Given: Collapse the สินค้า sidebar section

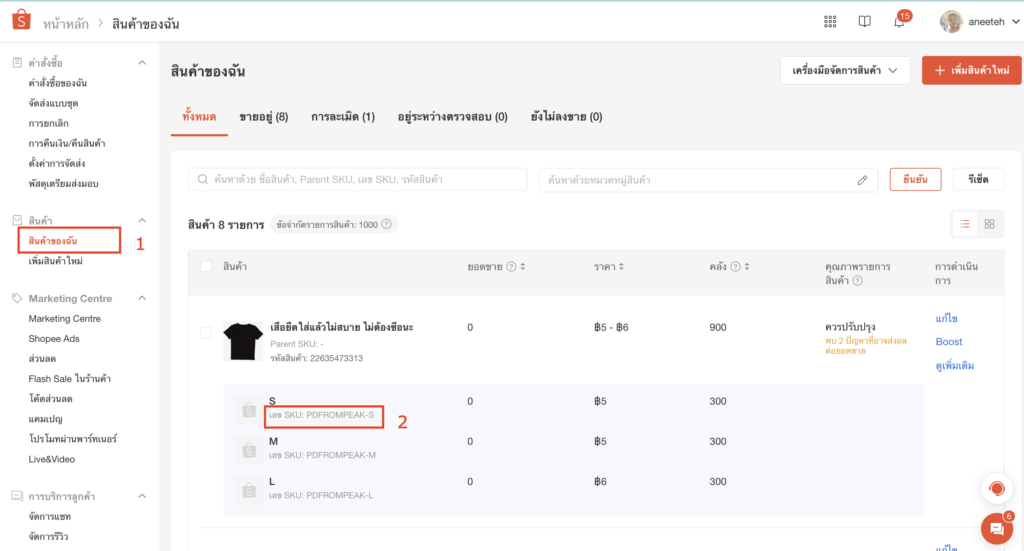Looking at the screenshot, I should [142, 221].
